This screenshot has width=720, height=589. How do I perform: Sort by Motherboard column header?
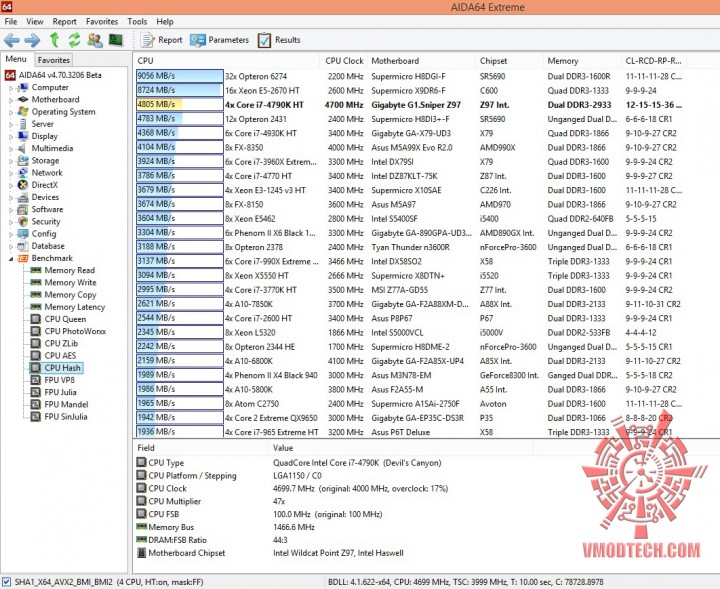click(421, 61)
